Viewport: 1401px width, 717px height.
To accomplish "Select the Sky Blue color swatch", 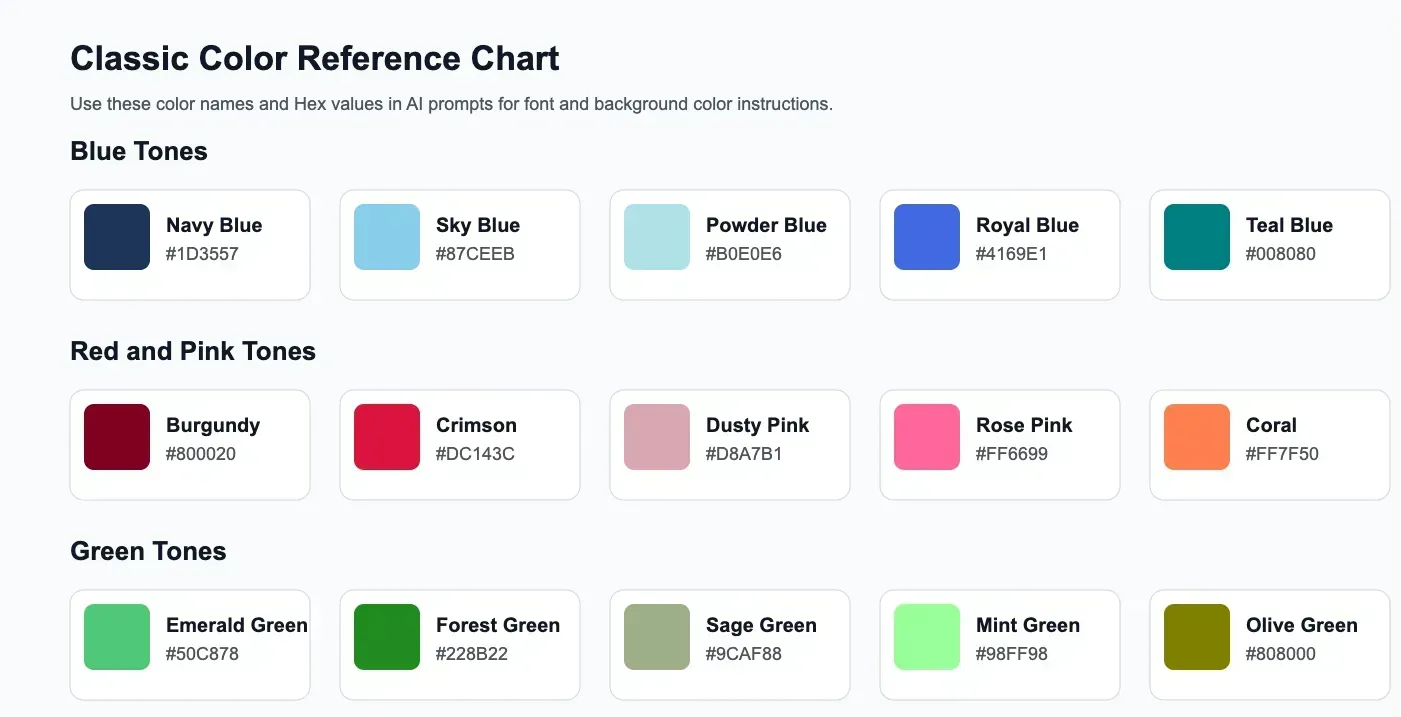I will 387,237.
